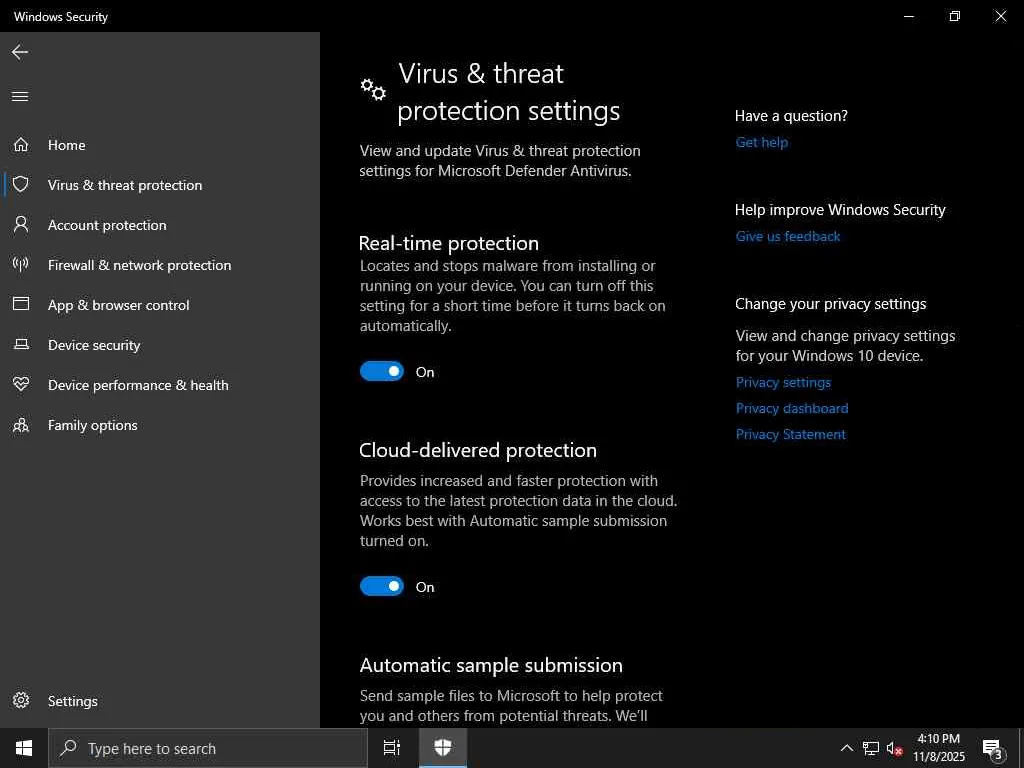
Task: Open the Privacy dashboard link
Action: click(x=792, y=408)
